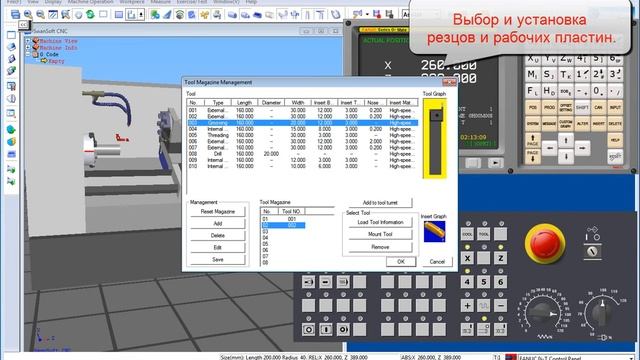Select tool row 005 Threading in the table

(302, 135)
